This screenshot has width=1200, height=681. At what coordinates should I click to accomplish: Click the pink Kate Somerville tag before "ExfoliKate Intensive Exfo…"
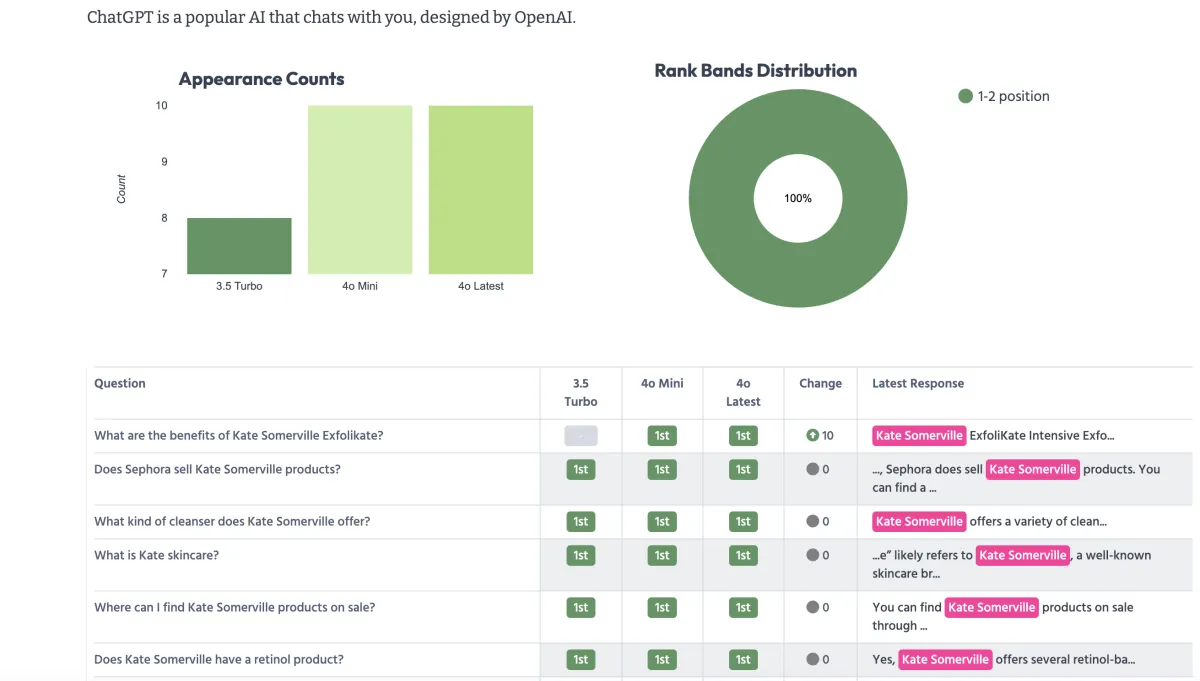click(x=919, y=435)
